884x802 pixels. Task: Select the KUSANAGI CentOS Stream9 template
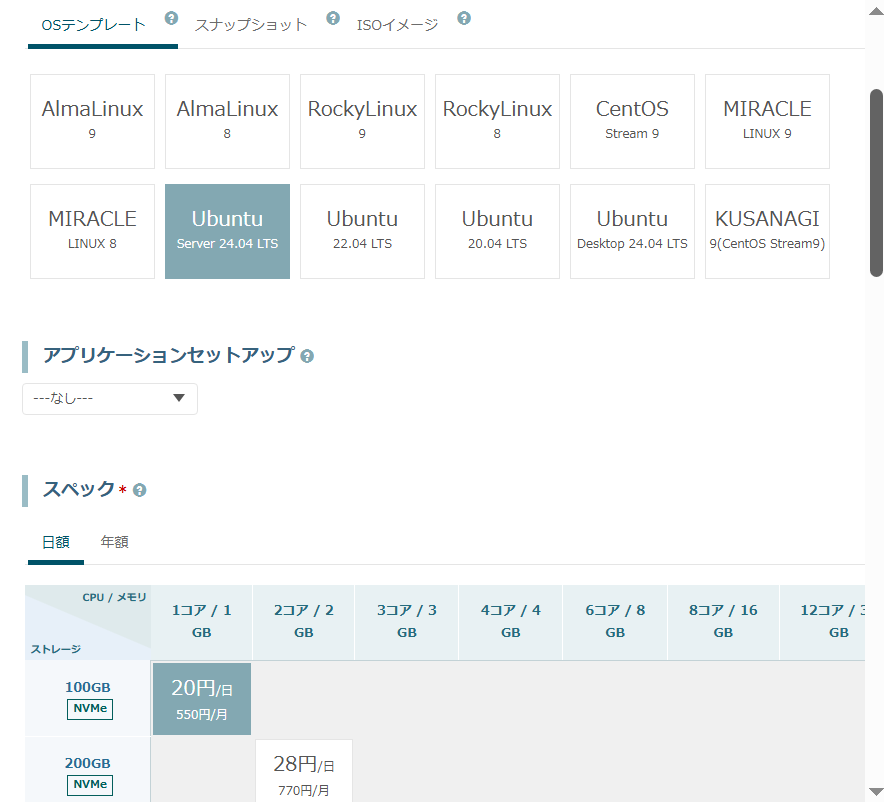(767, 231)
